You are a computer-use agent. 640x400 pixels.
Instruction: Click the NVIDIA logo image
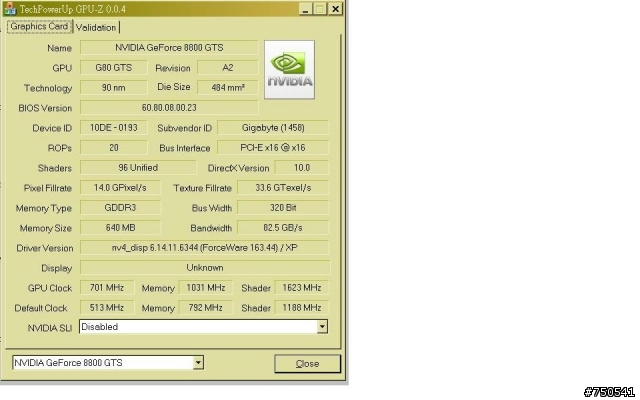pos(289,70)
